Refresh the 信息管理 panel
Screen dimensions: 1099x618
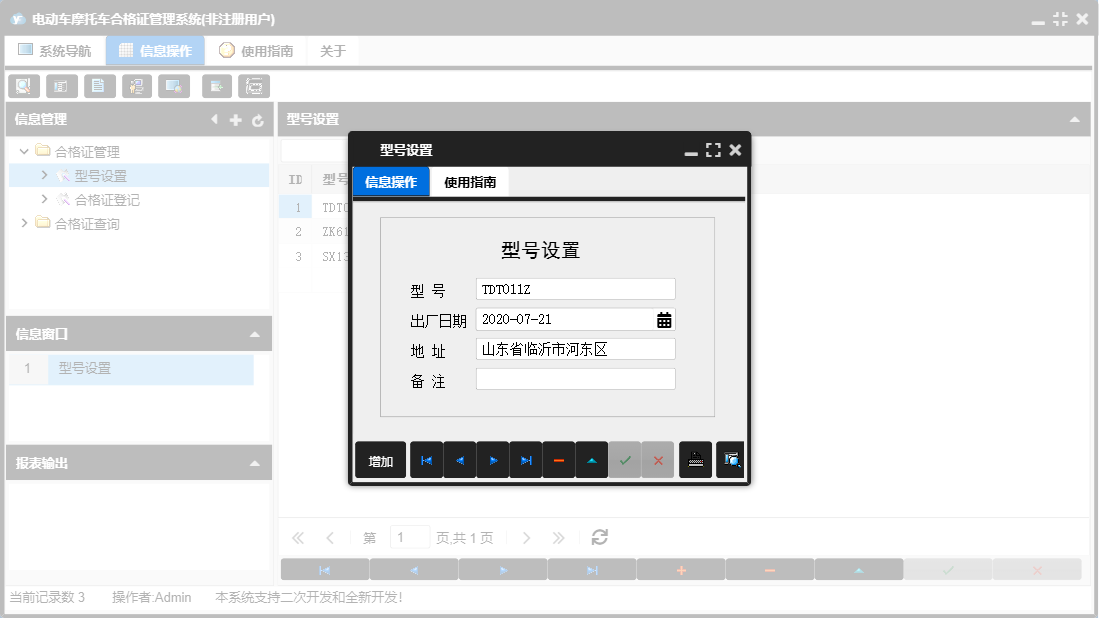(258, 119)
